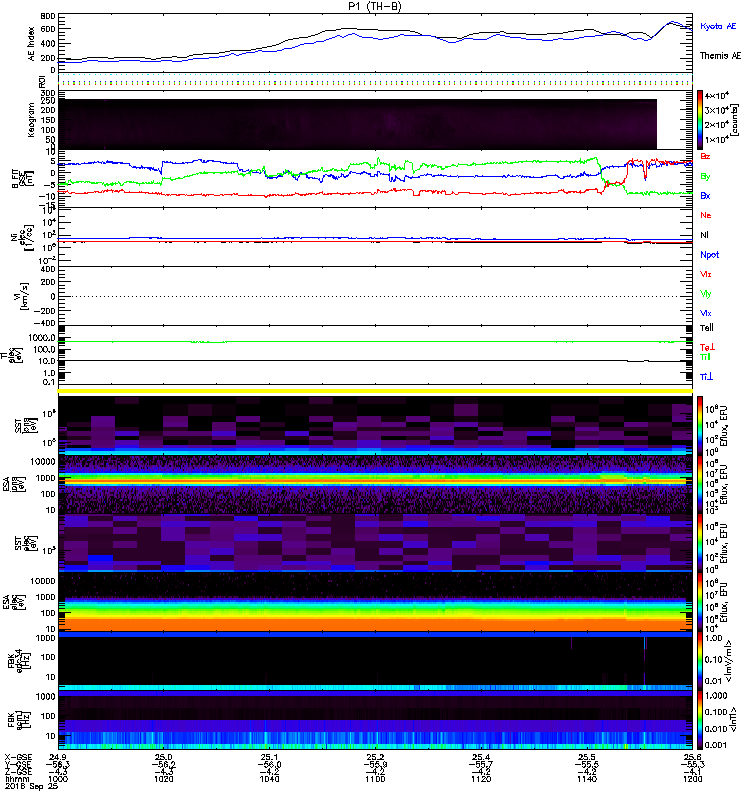750x800 pixels.
Task: Click the keogram counts color bar
Action: click(700, 120)
